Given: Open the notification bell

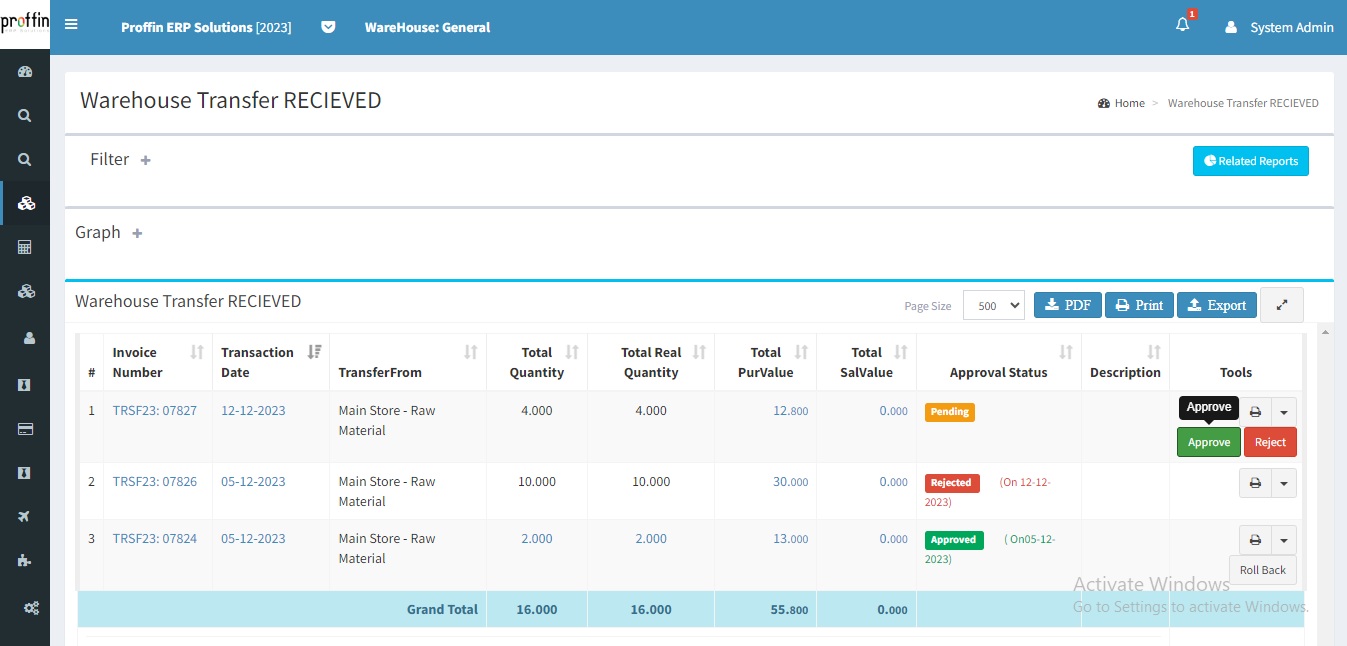Looking at the screenshot, I should 1183,26.
